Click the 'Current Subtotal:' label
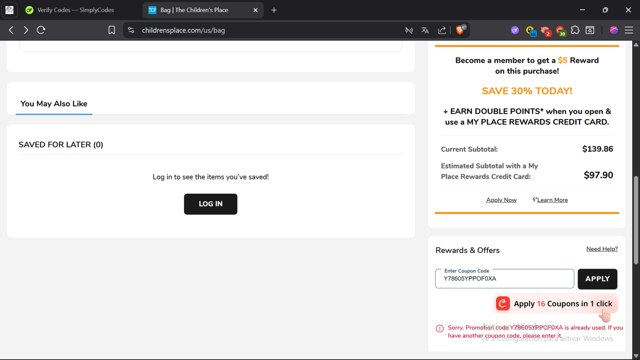Screen dimensions: 640x360 pyautogui.click(x=469, y=149)
